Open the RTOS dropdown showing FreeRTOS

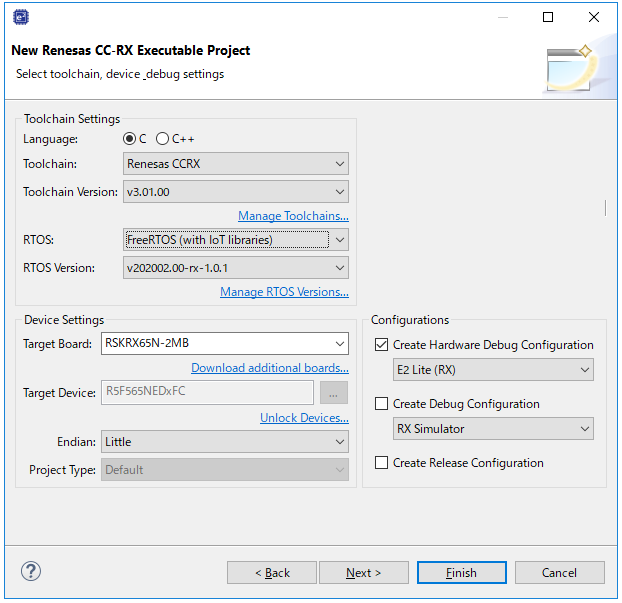click(236, 240)
